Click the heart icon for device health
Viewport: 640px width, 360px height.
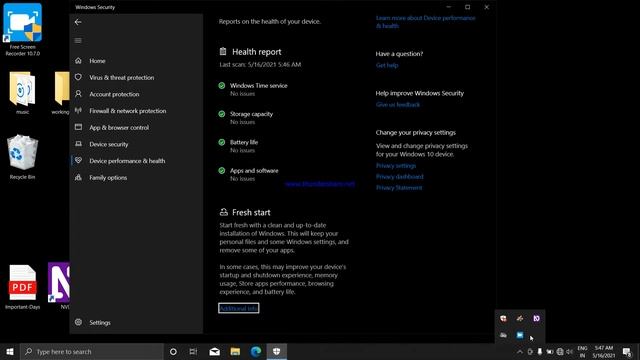78,160
